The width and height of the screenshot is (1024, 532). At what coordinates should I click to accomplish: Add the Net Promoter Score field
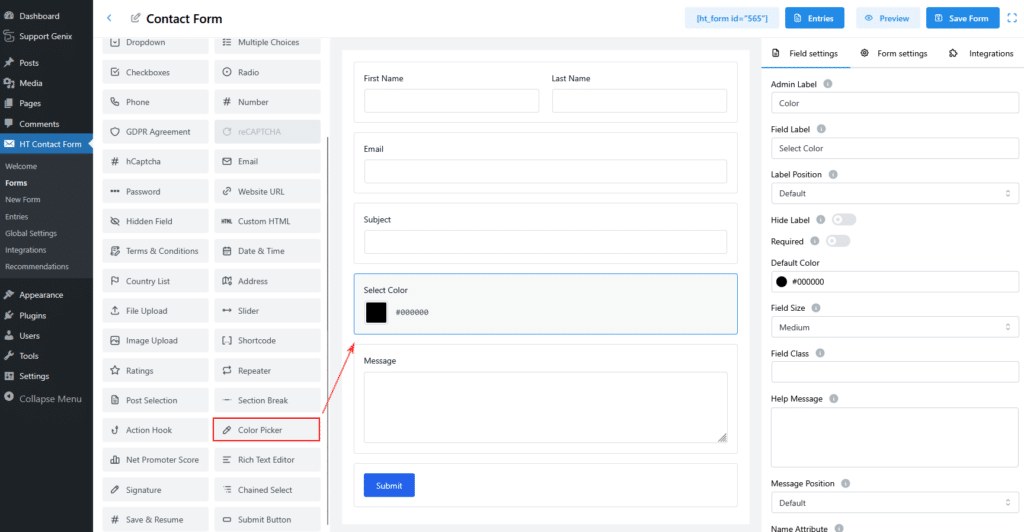tap(155, 460)
